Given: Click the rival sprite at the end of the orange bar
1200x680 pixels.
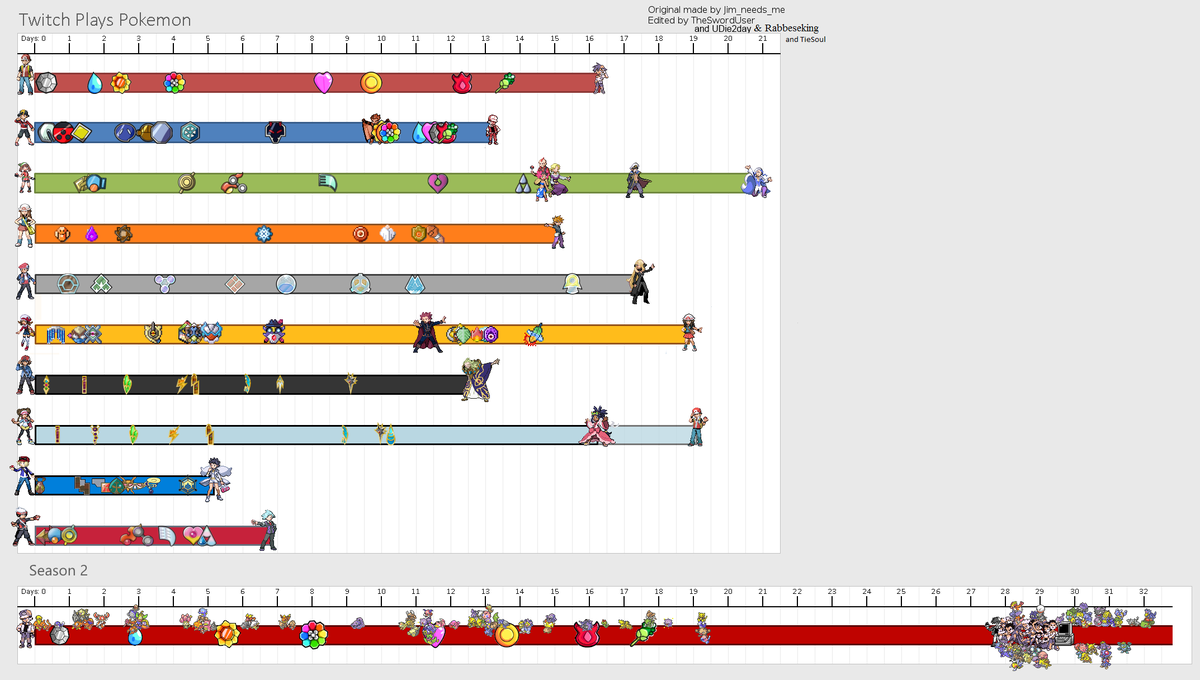Looking at the screenshot, I should 557,231.
